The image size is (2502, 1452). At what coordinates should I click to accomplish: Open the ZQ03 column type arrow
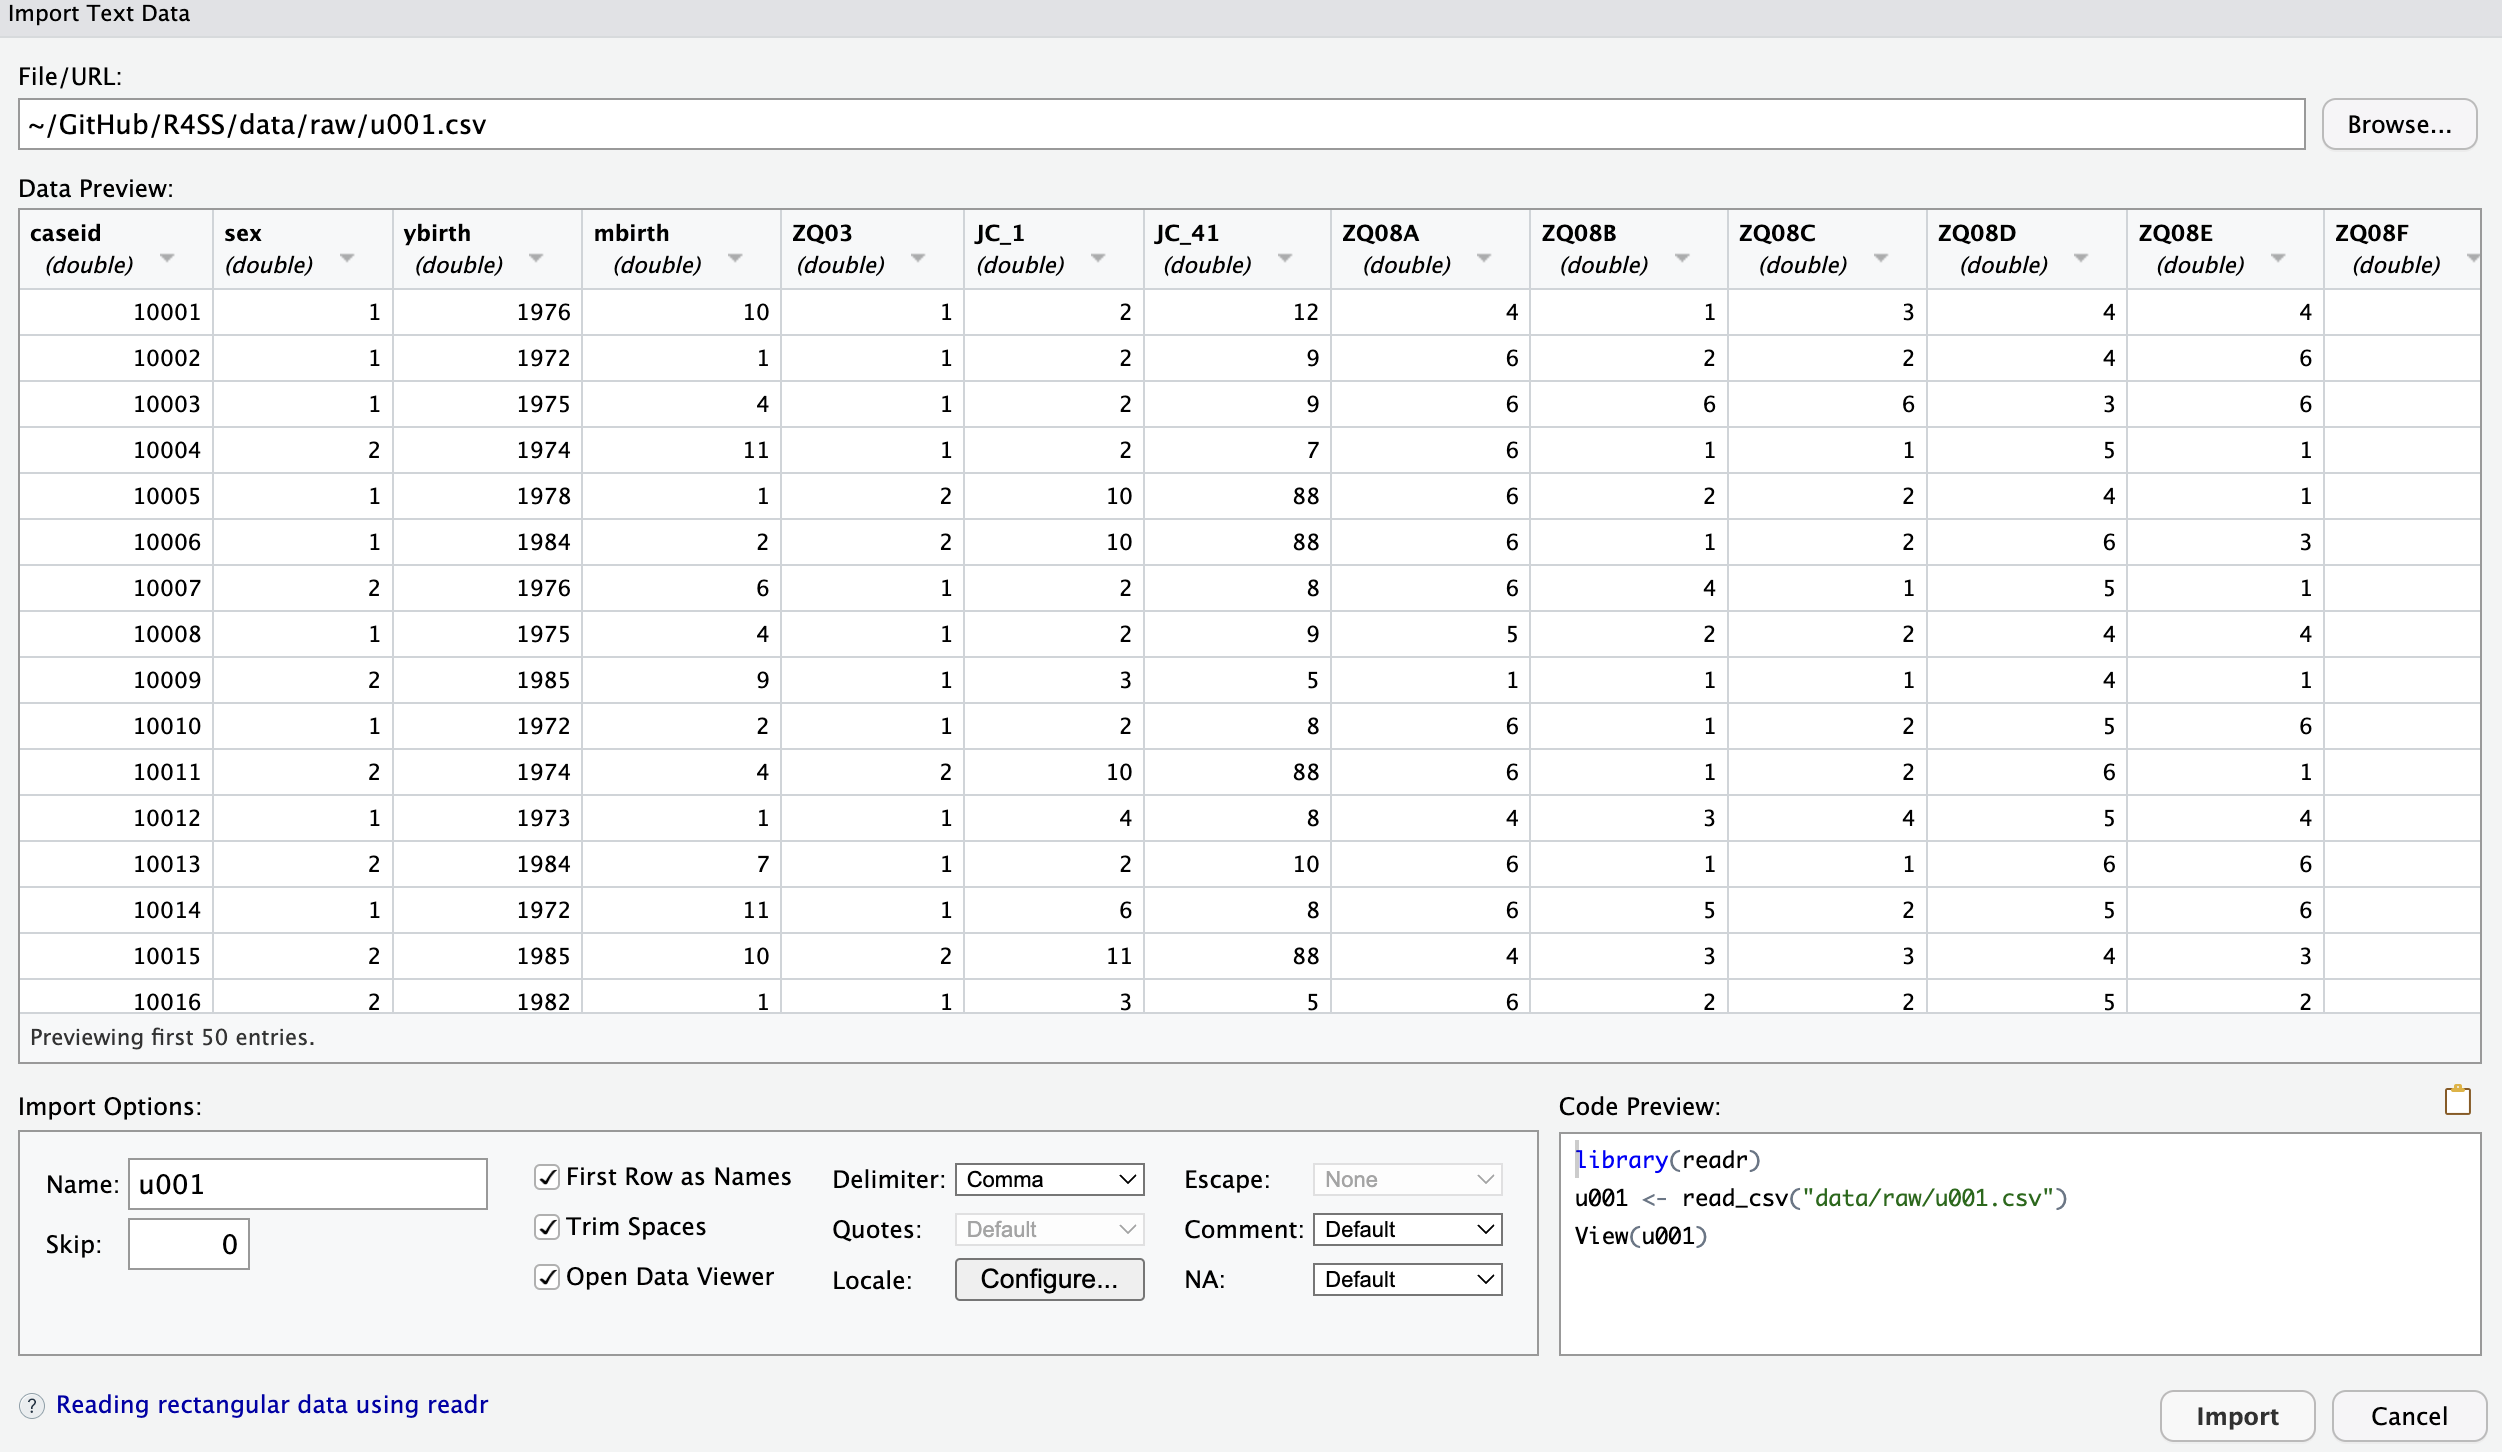[917, 259]
